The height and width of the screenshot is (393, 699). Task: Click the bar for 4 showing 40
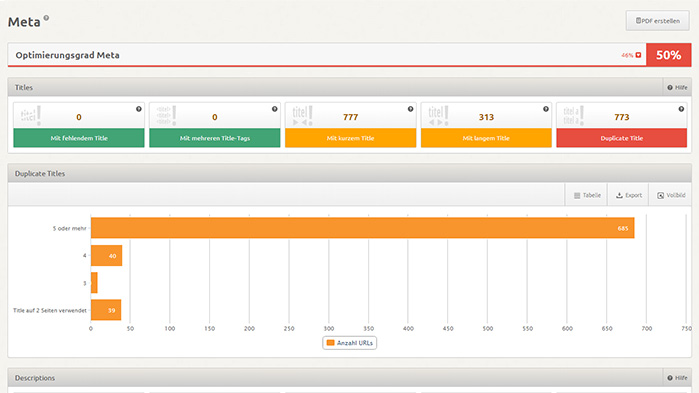coord(107,256)
